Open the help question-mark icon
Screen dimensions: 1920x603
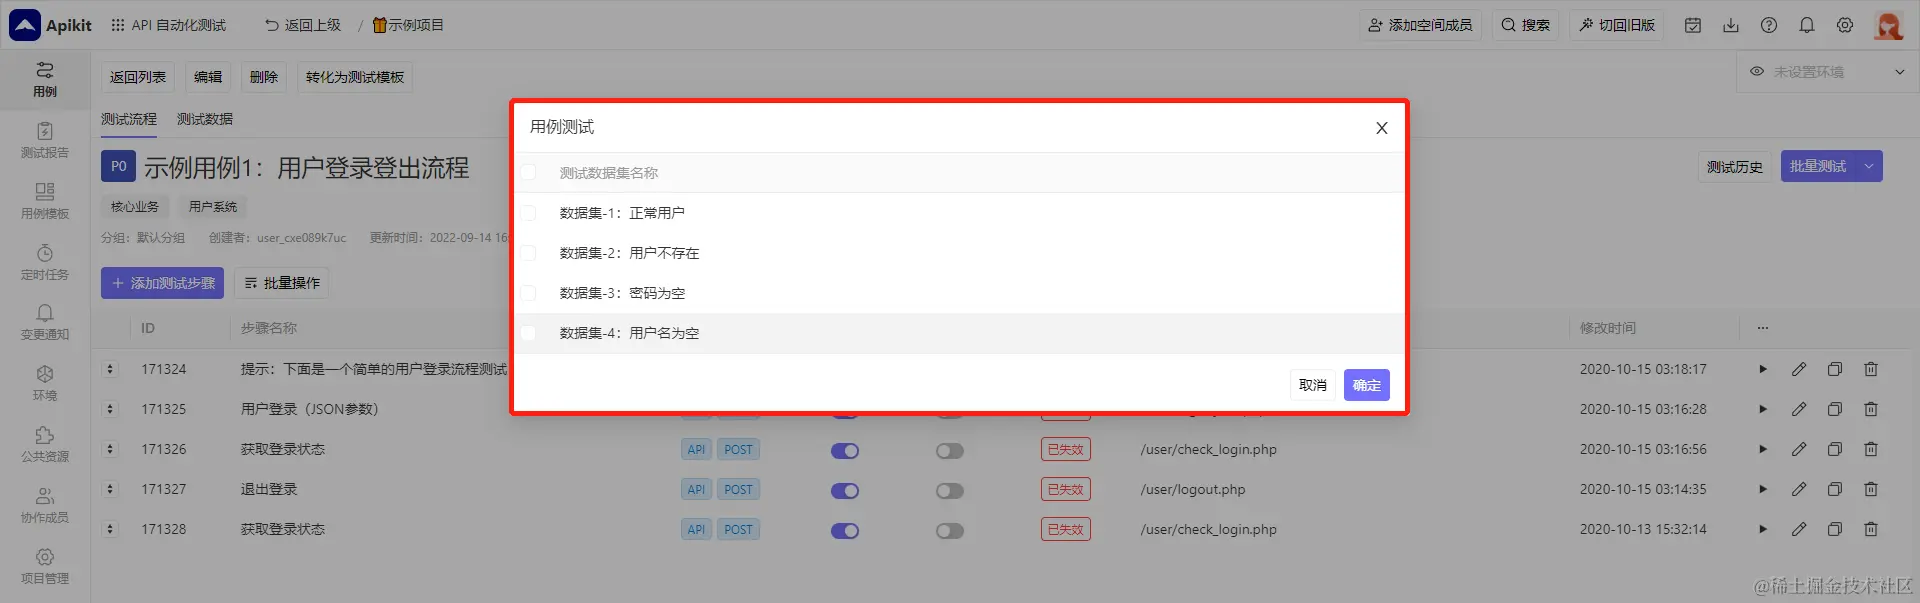(x=1769, y=25)
